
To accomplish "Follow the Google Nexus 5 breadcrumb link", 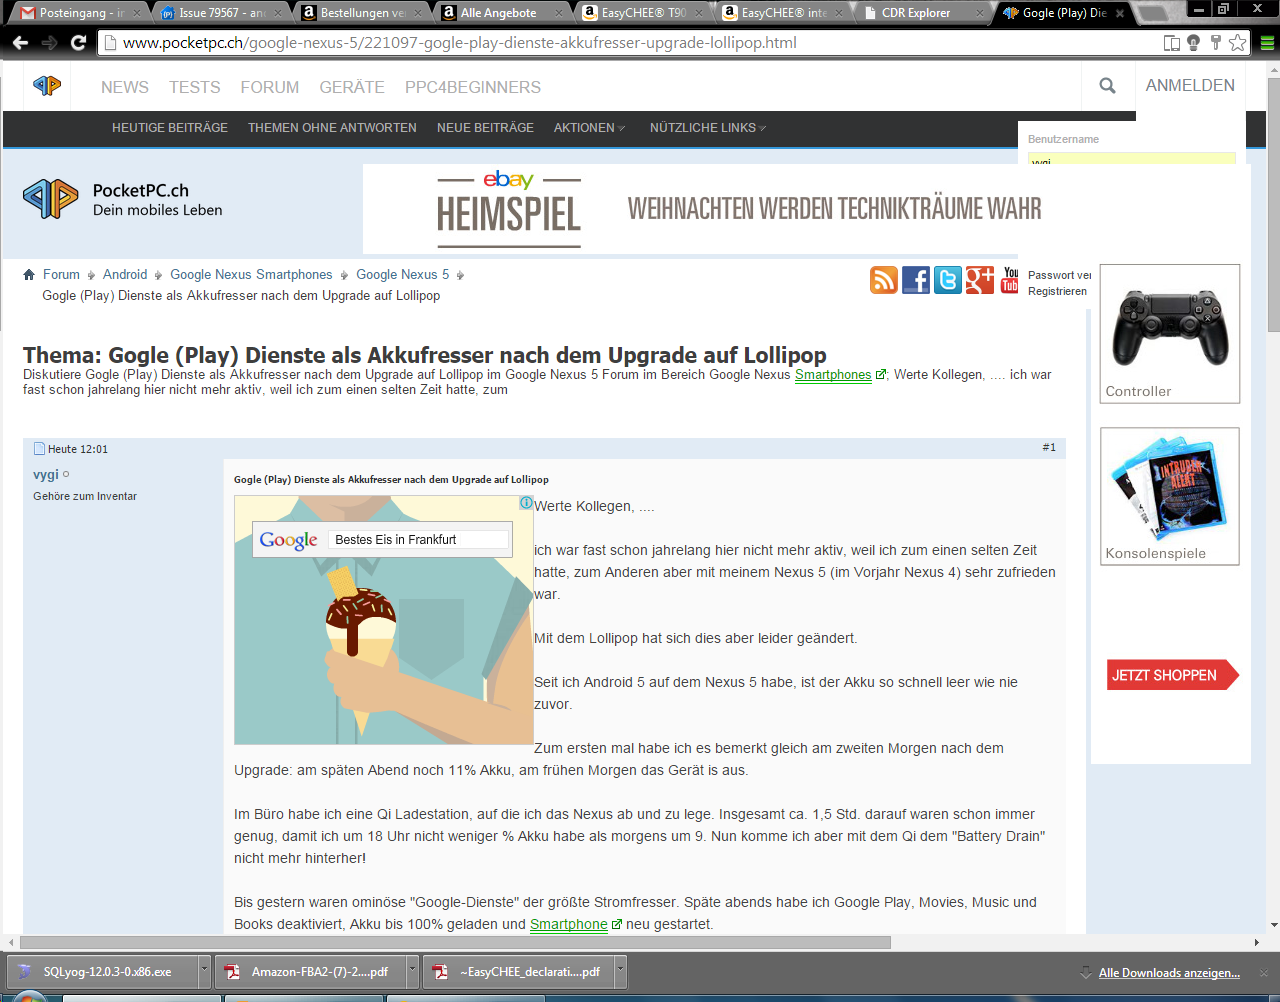I will pyautogui.click(x=403, y=274).
